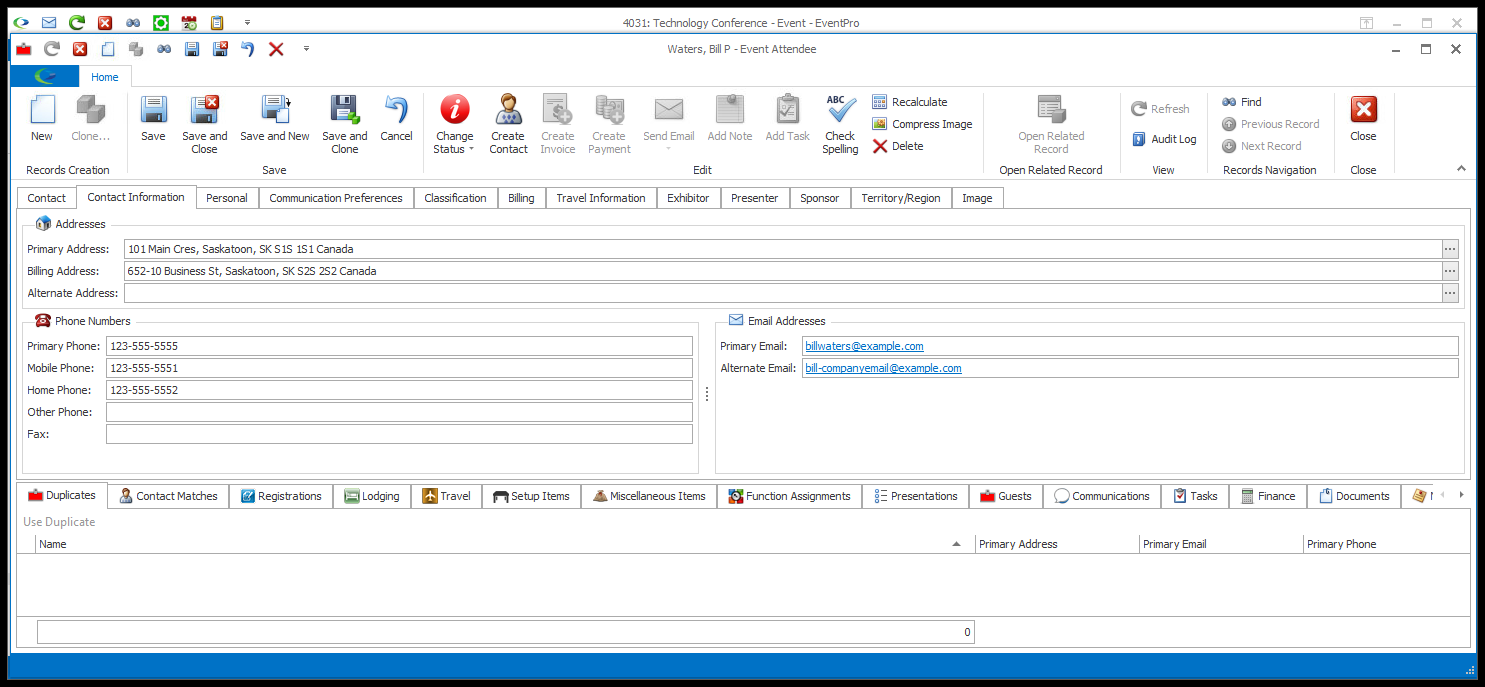Screen dimensions: 1485x687
Task: Click Compress Image in the ribbon
Action: 922,124
